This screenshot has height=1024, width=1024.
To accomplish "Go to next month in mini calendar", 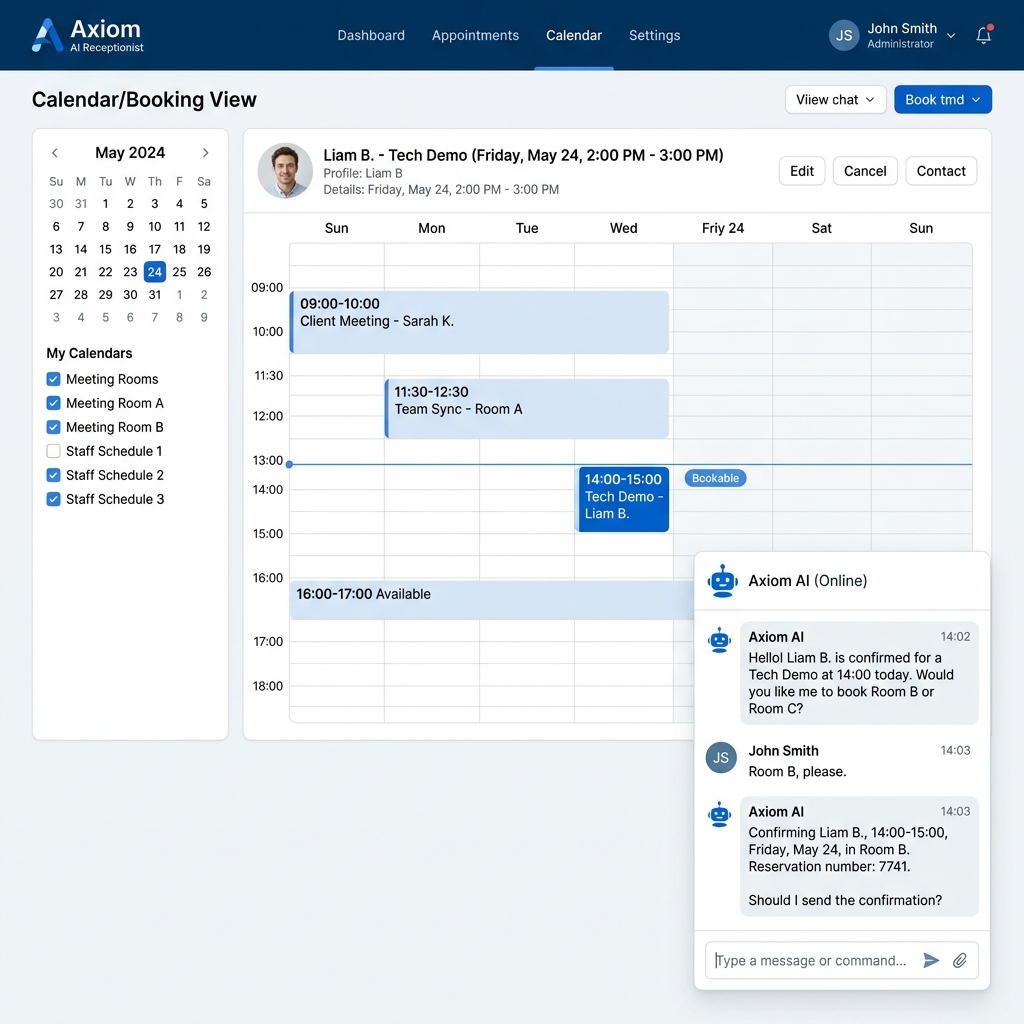I will click(205, 153).
